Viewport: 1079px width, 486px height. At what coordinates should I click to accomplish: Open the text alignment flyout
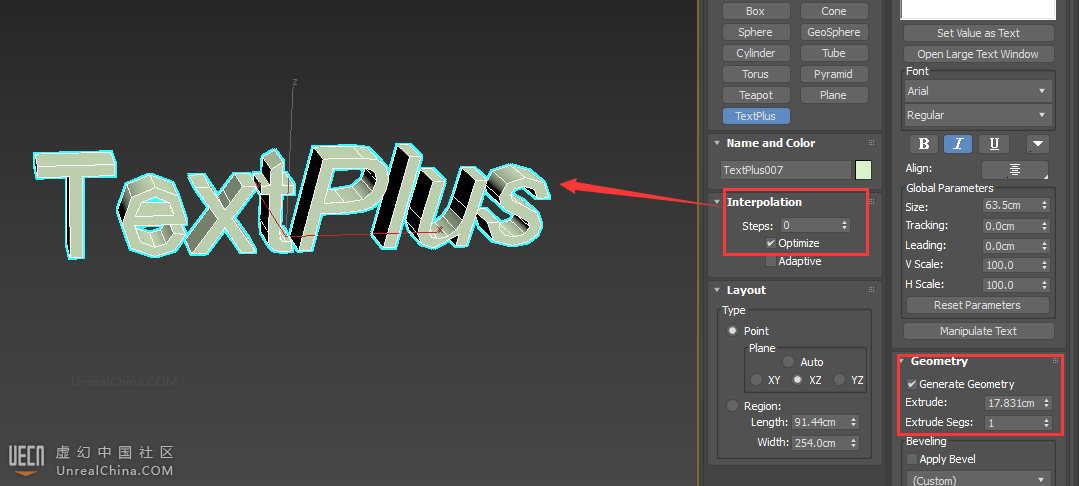point(1014,170)
